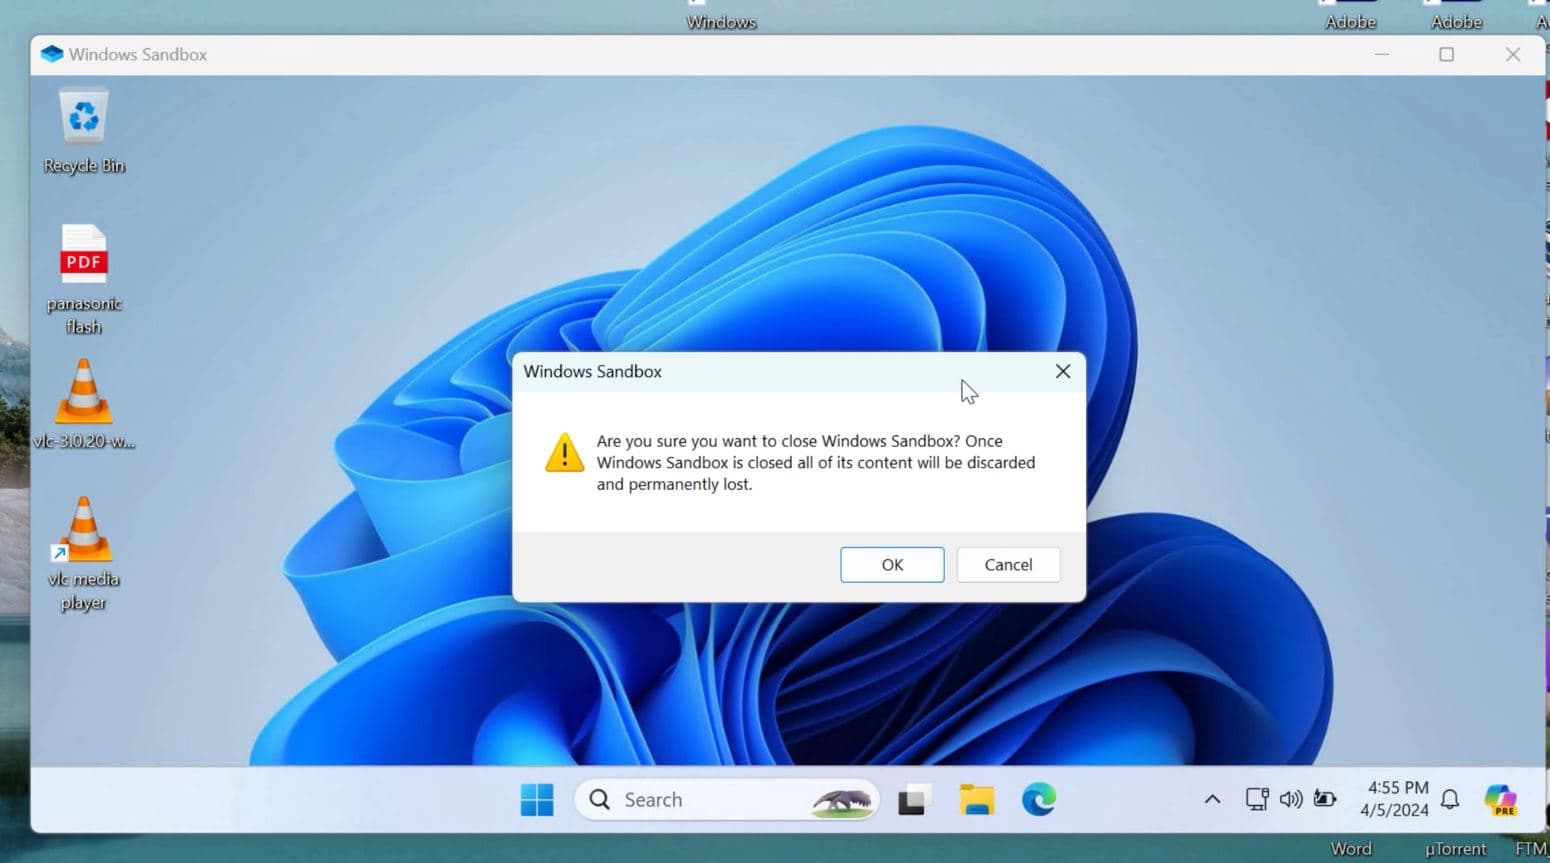This screenshot has height=863, width=1550.
Task: Open the notification bell in the tray
Action: tap(1450, 799)
